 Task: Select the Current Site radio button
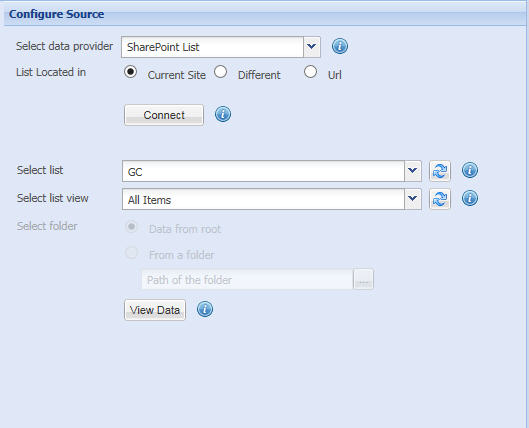(130, 72)
